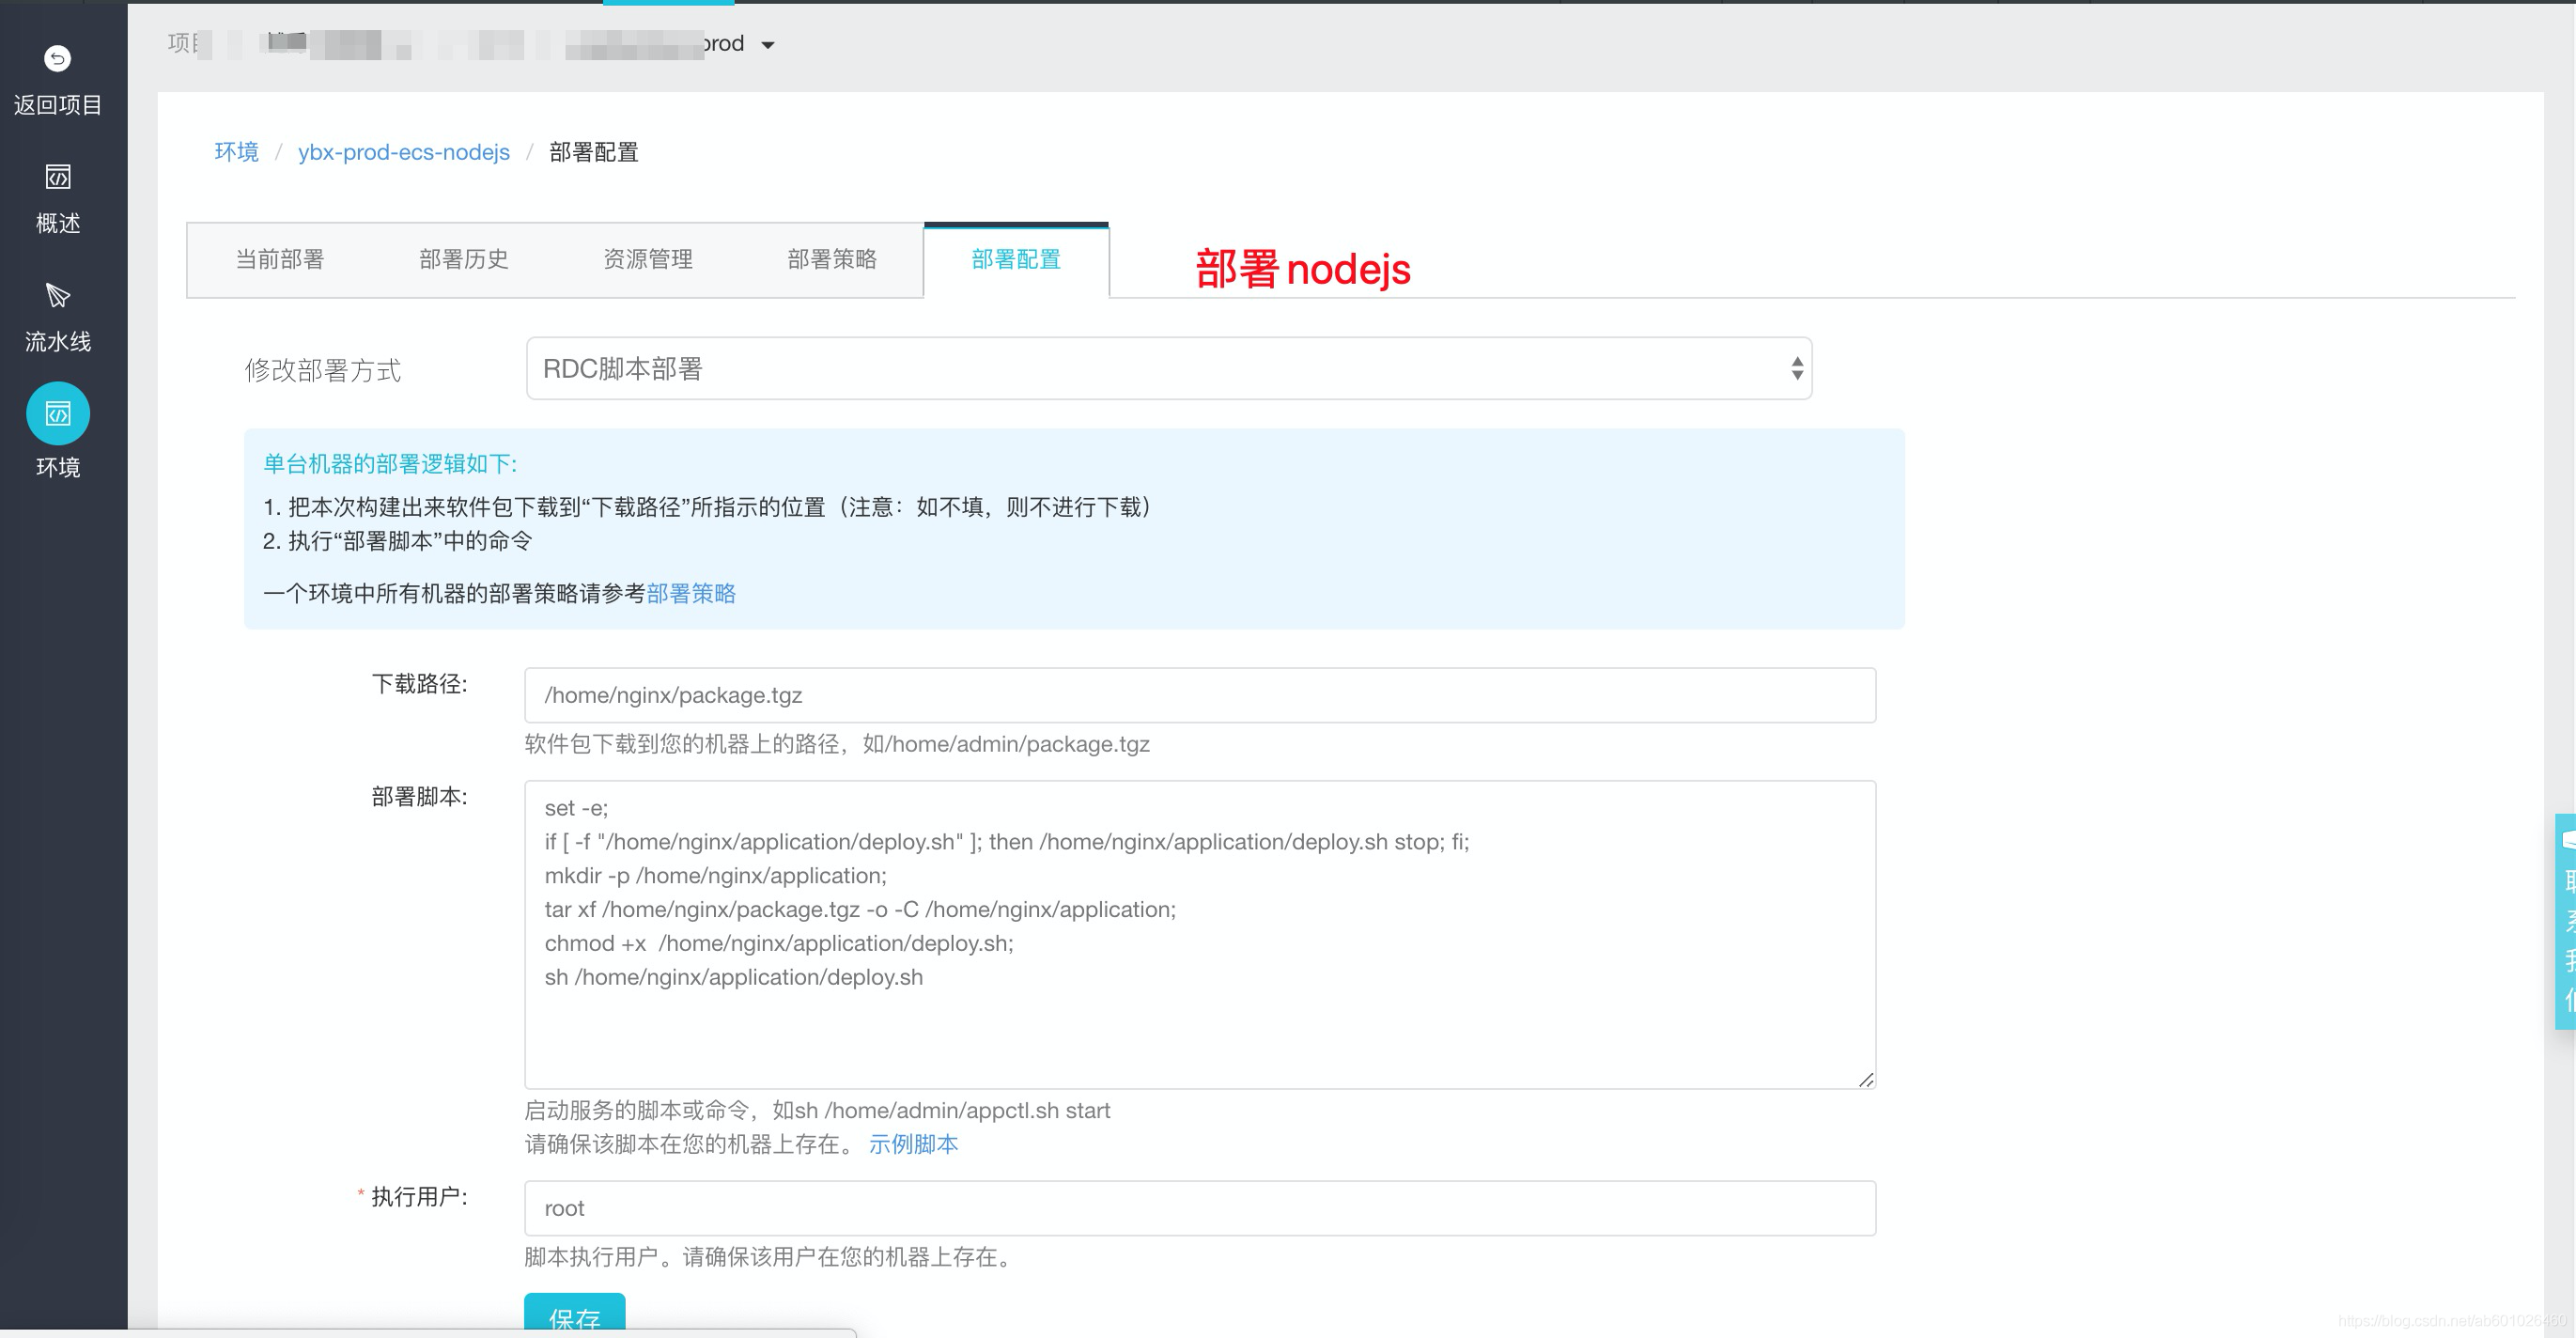Open the RDC脚本部署 deployment method dropdown
Screen dimensions: 2576x1338
(x=1168, y=369)
